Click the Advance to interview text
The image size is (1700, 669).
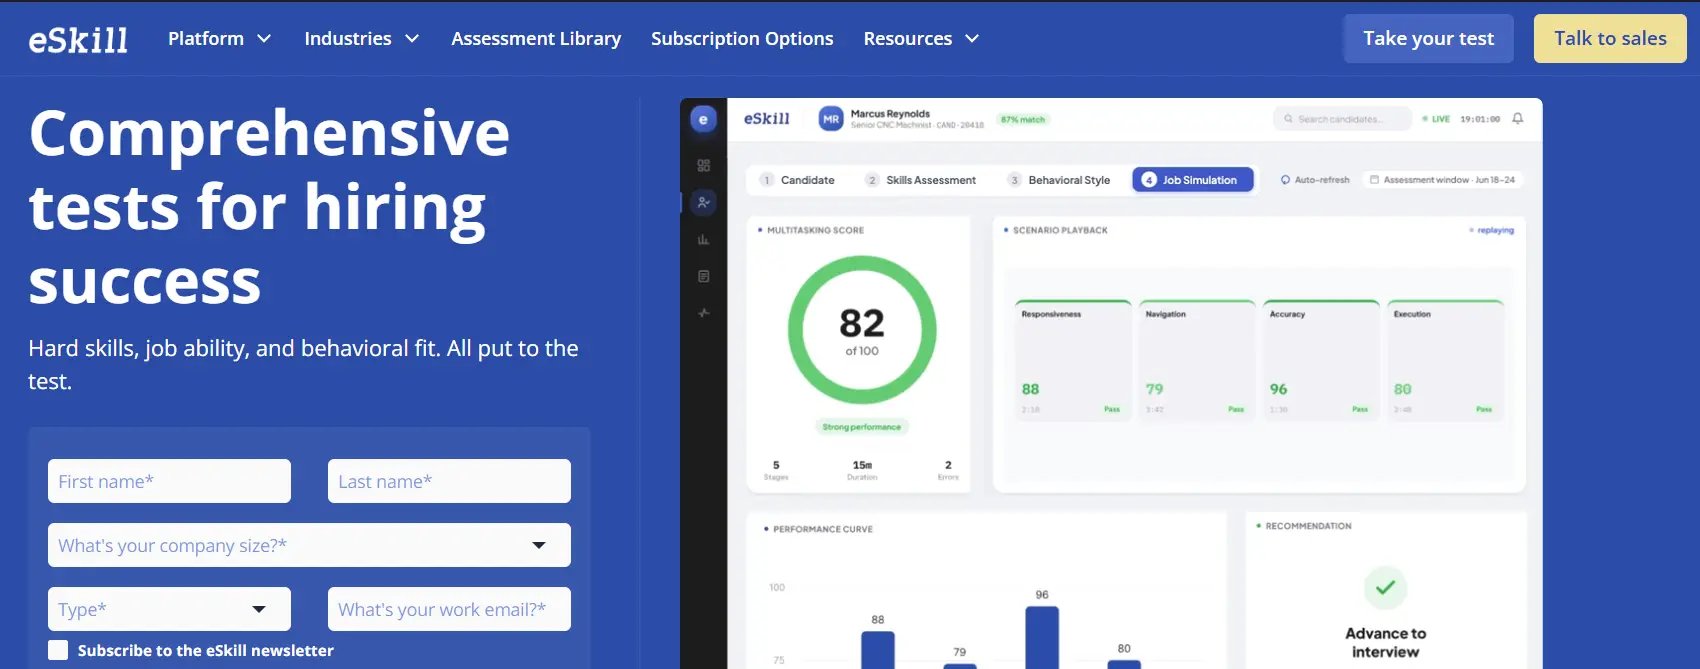(1385, 642)
